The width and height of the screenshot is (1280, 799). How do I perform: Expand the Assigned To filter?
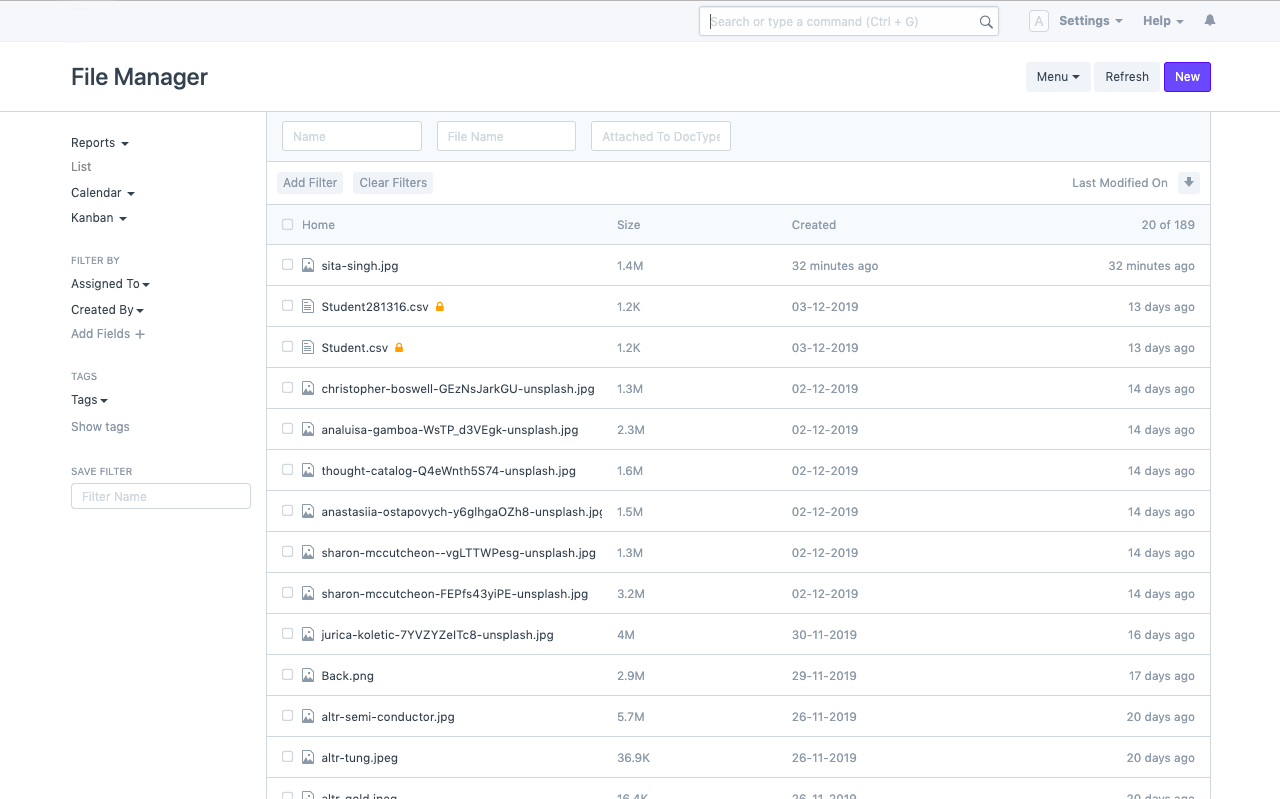point(110,284)
